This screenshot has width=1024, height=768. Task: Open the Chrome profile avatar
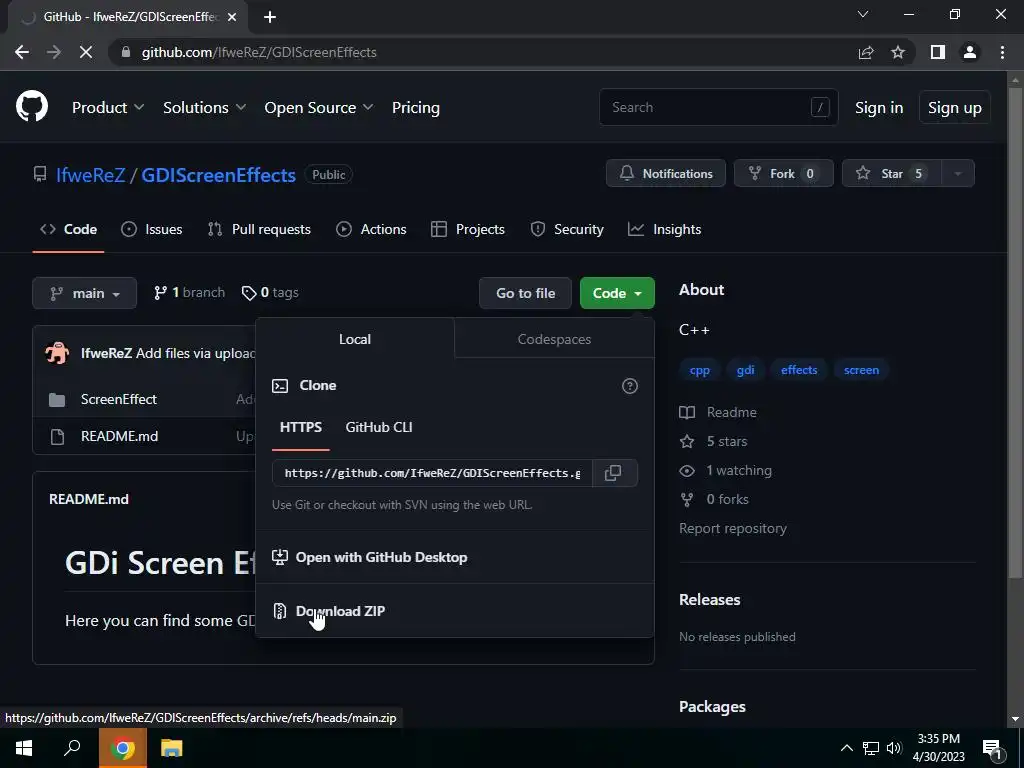coord(970,52)
